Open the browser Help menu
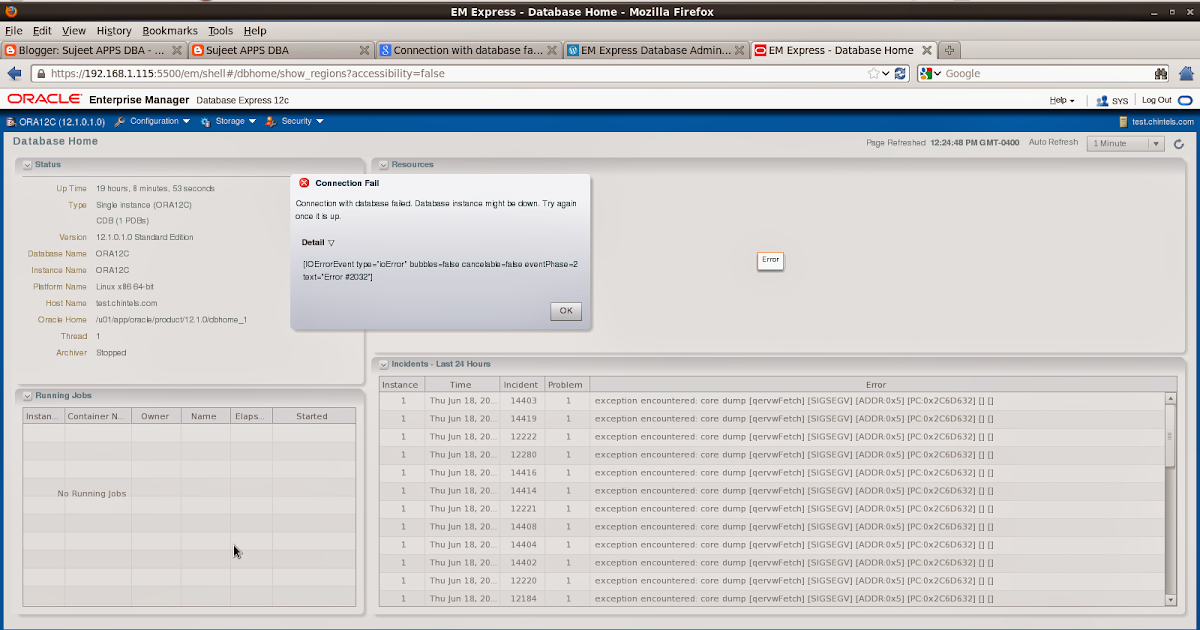Screen dimensions: 1200x630 [255, 31]
